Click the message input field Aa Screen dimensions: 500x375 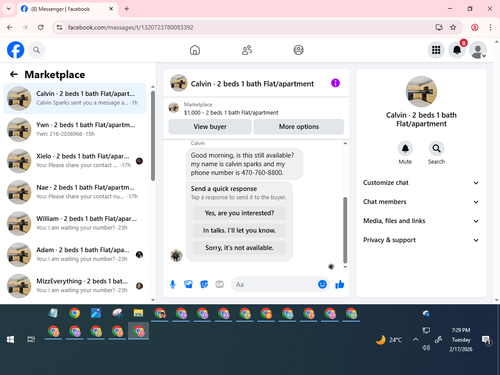[273, 284]
